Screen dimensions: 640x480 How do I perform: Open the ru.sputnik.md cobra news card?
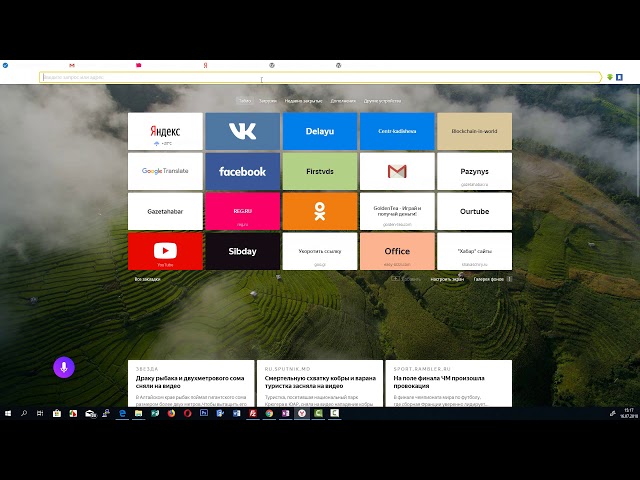[320, 383]
